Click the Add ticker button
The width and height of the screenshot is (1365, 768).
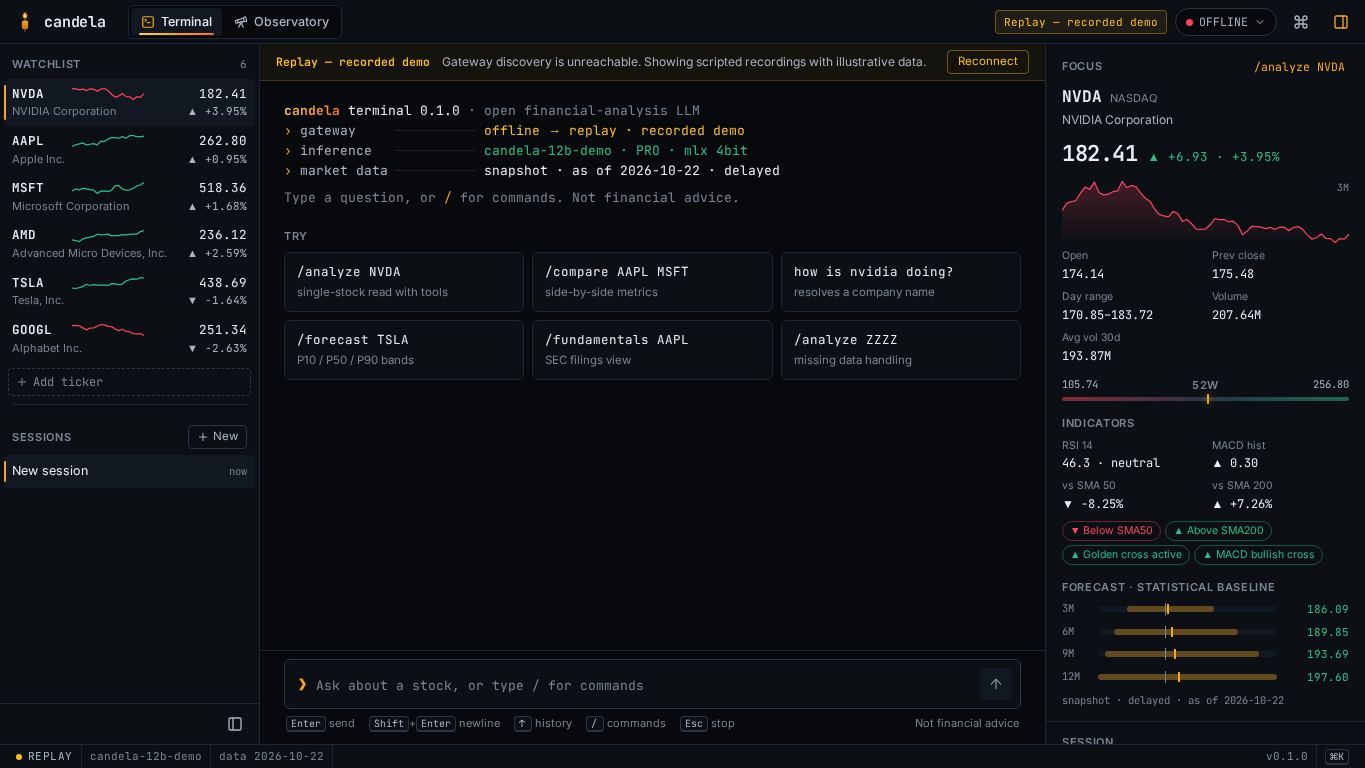[129, 382]
